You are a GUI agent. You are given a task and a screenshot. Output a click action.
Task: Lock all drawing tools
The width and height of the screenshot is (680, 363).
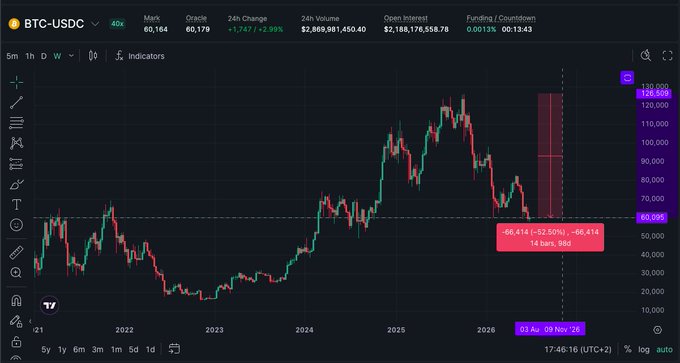coord(16,341)
